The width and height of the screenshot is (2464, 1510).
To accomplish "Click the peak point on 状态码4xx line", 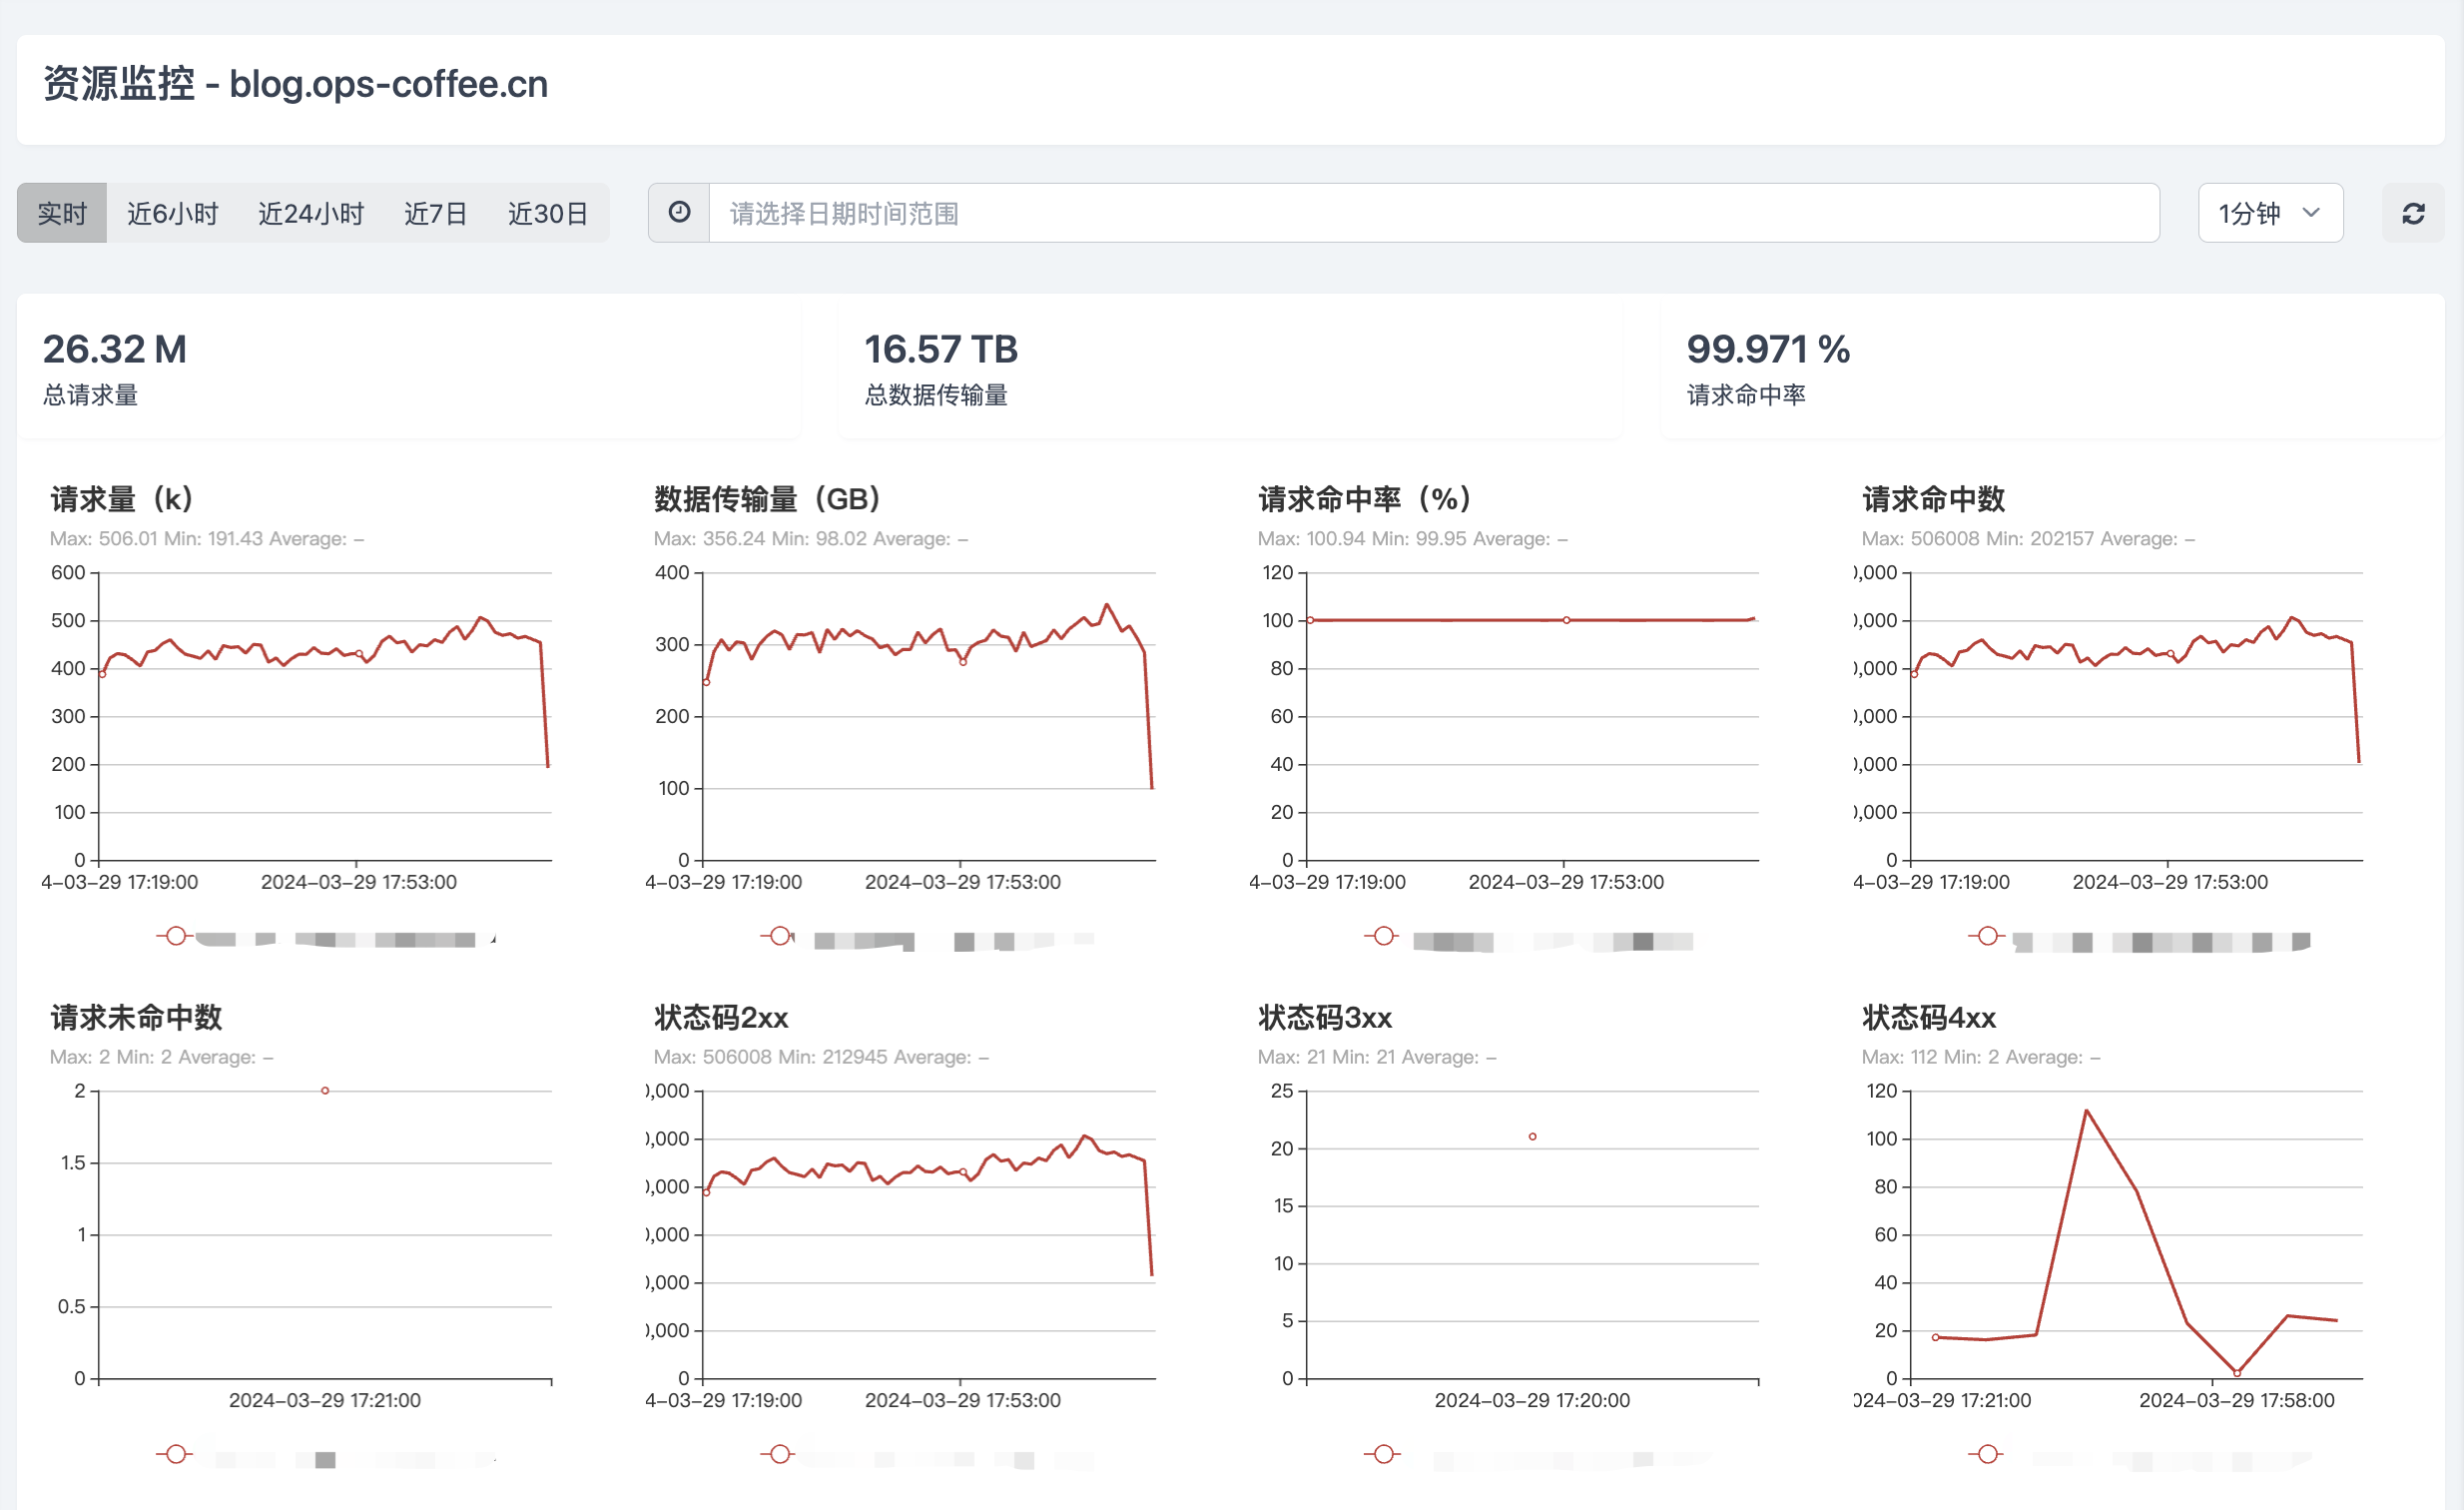I will (2086, 1111).
